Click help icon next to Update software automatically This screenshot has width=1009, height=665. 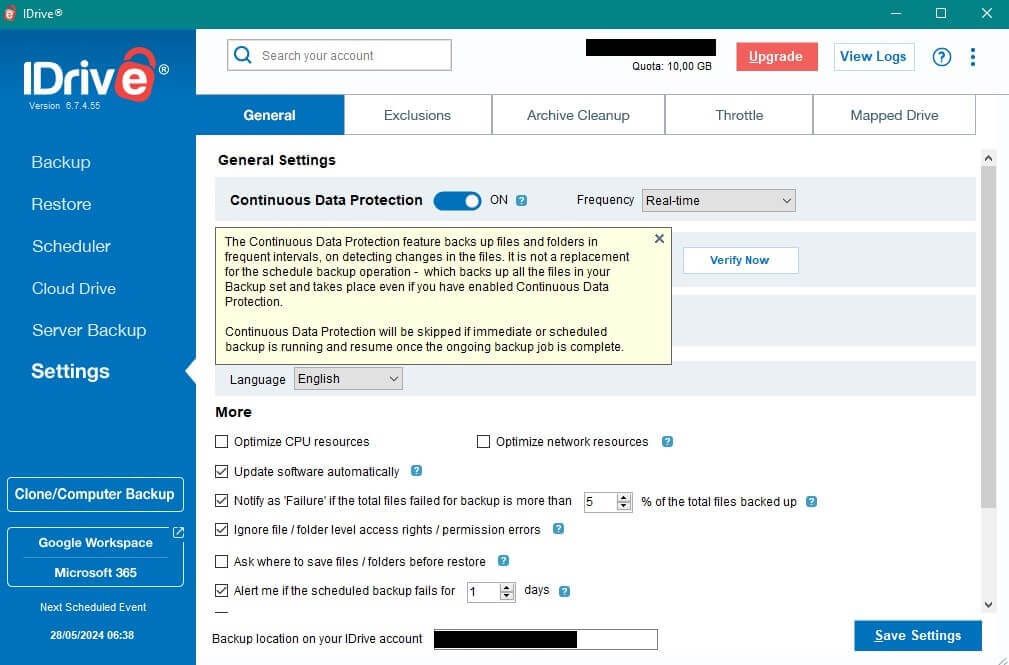pos(416,471)
